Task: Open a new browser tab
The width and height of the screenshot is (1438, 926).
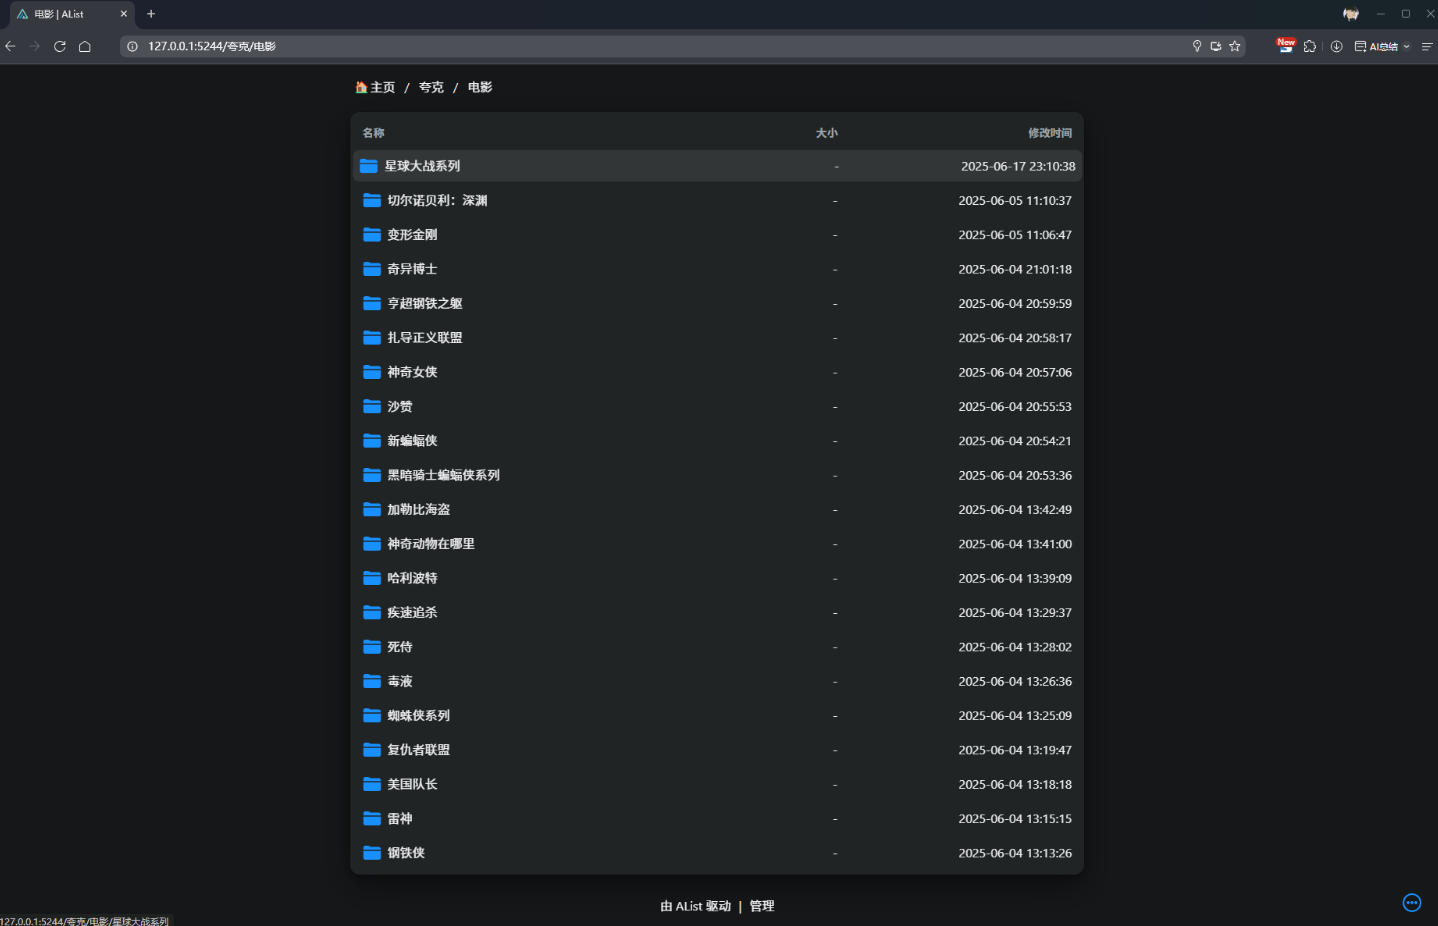Action: coord(151,14)
